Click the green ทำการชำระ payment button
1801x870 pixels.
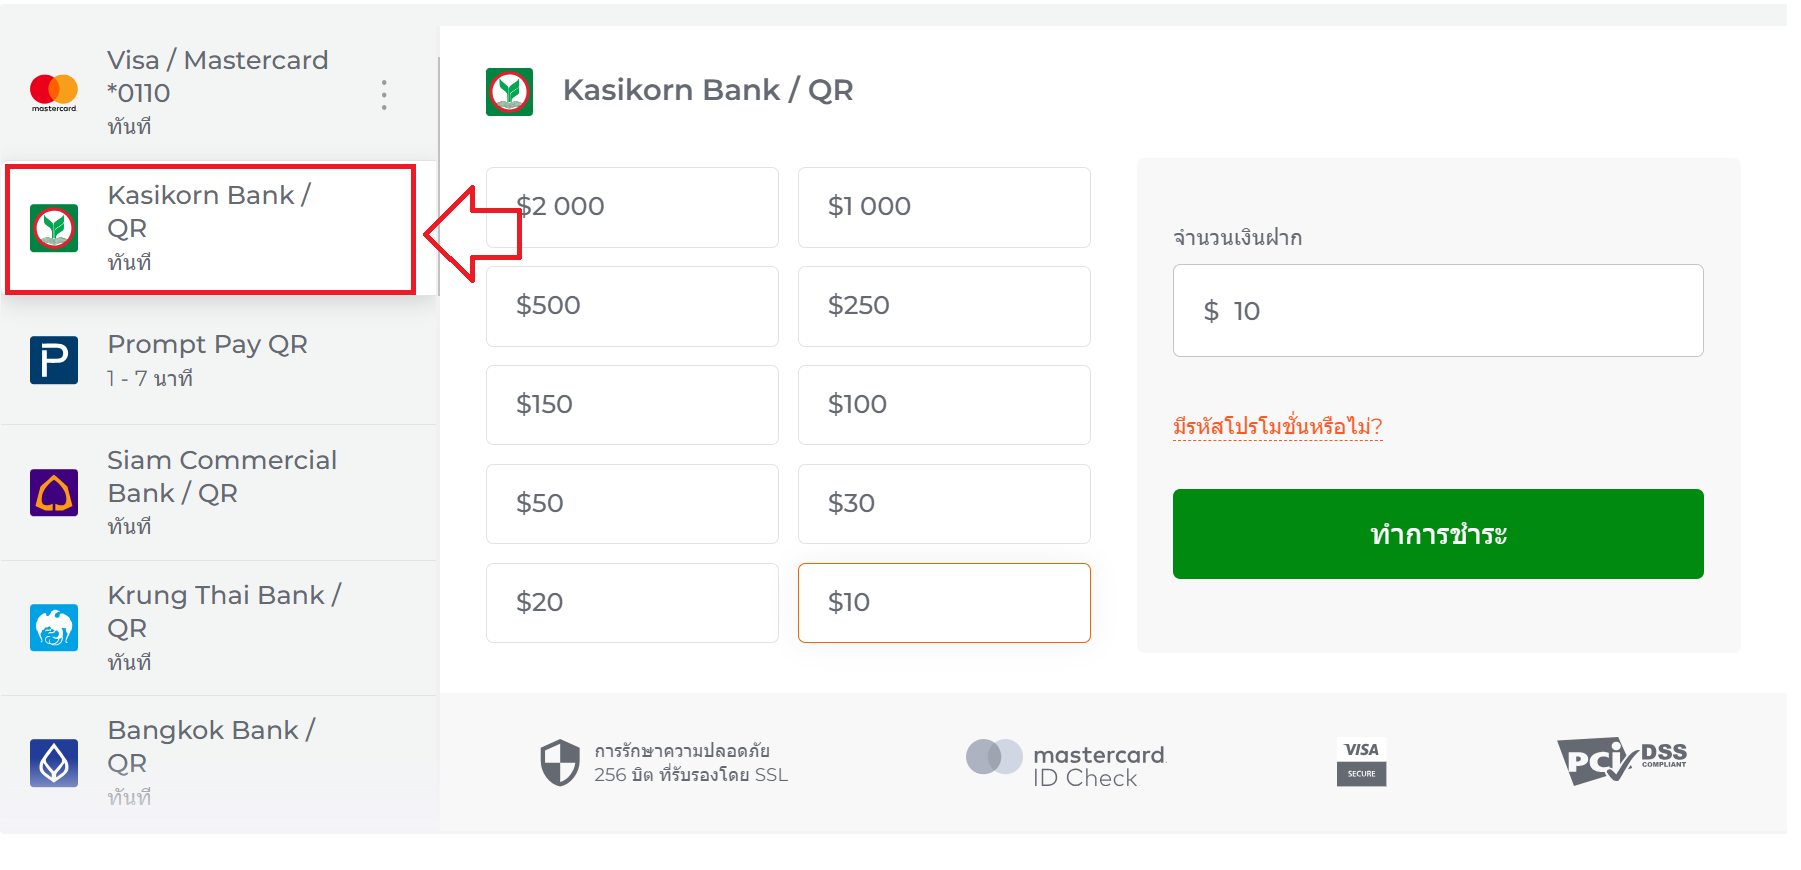point(1438,534)
